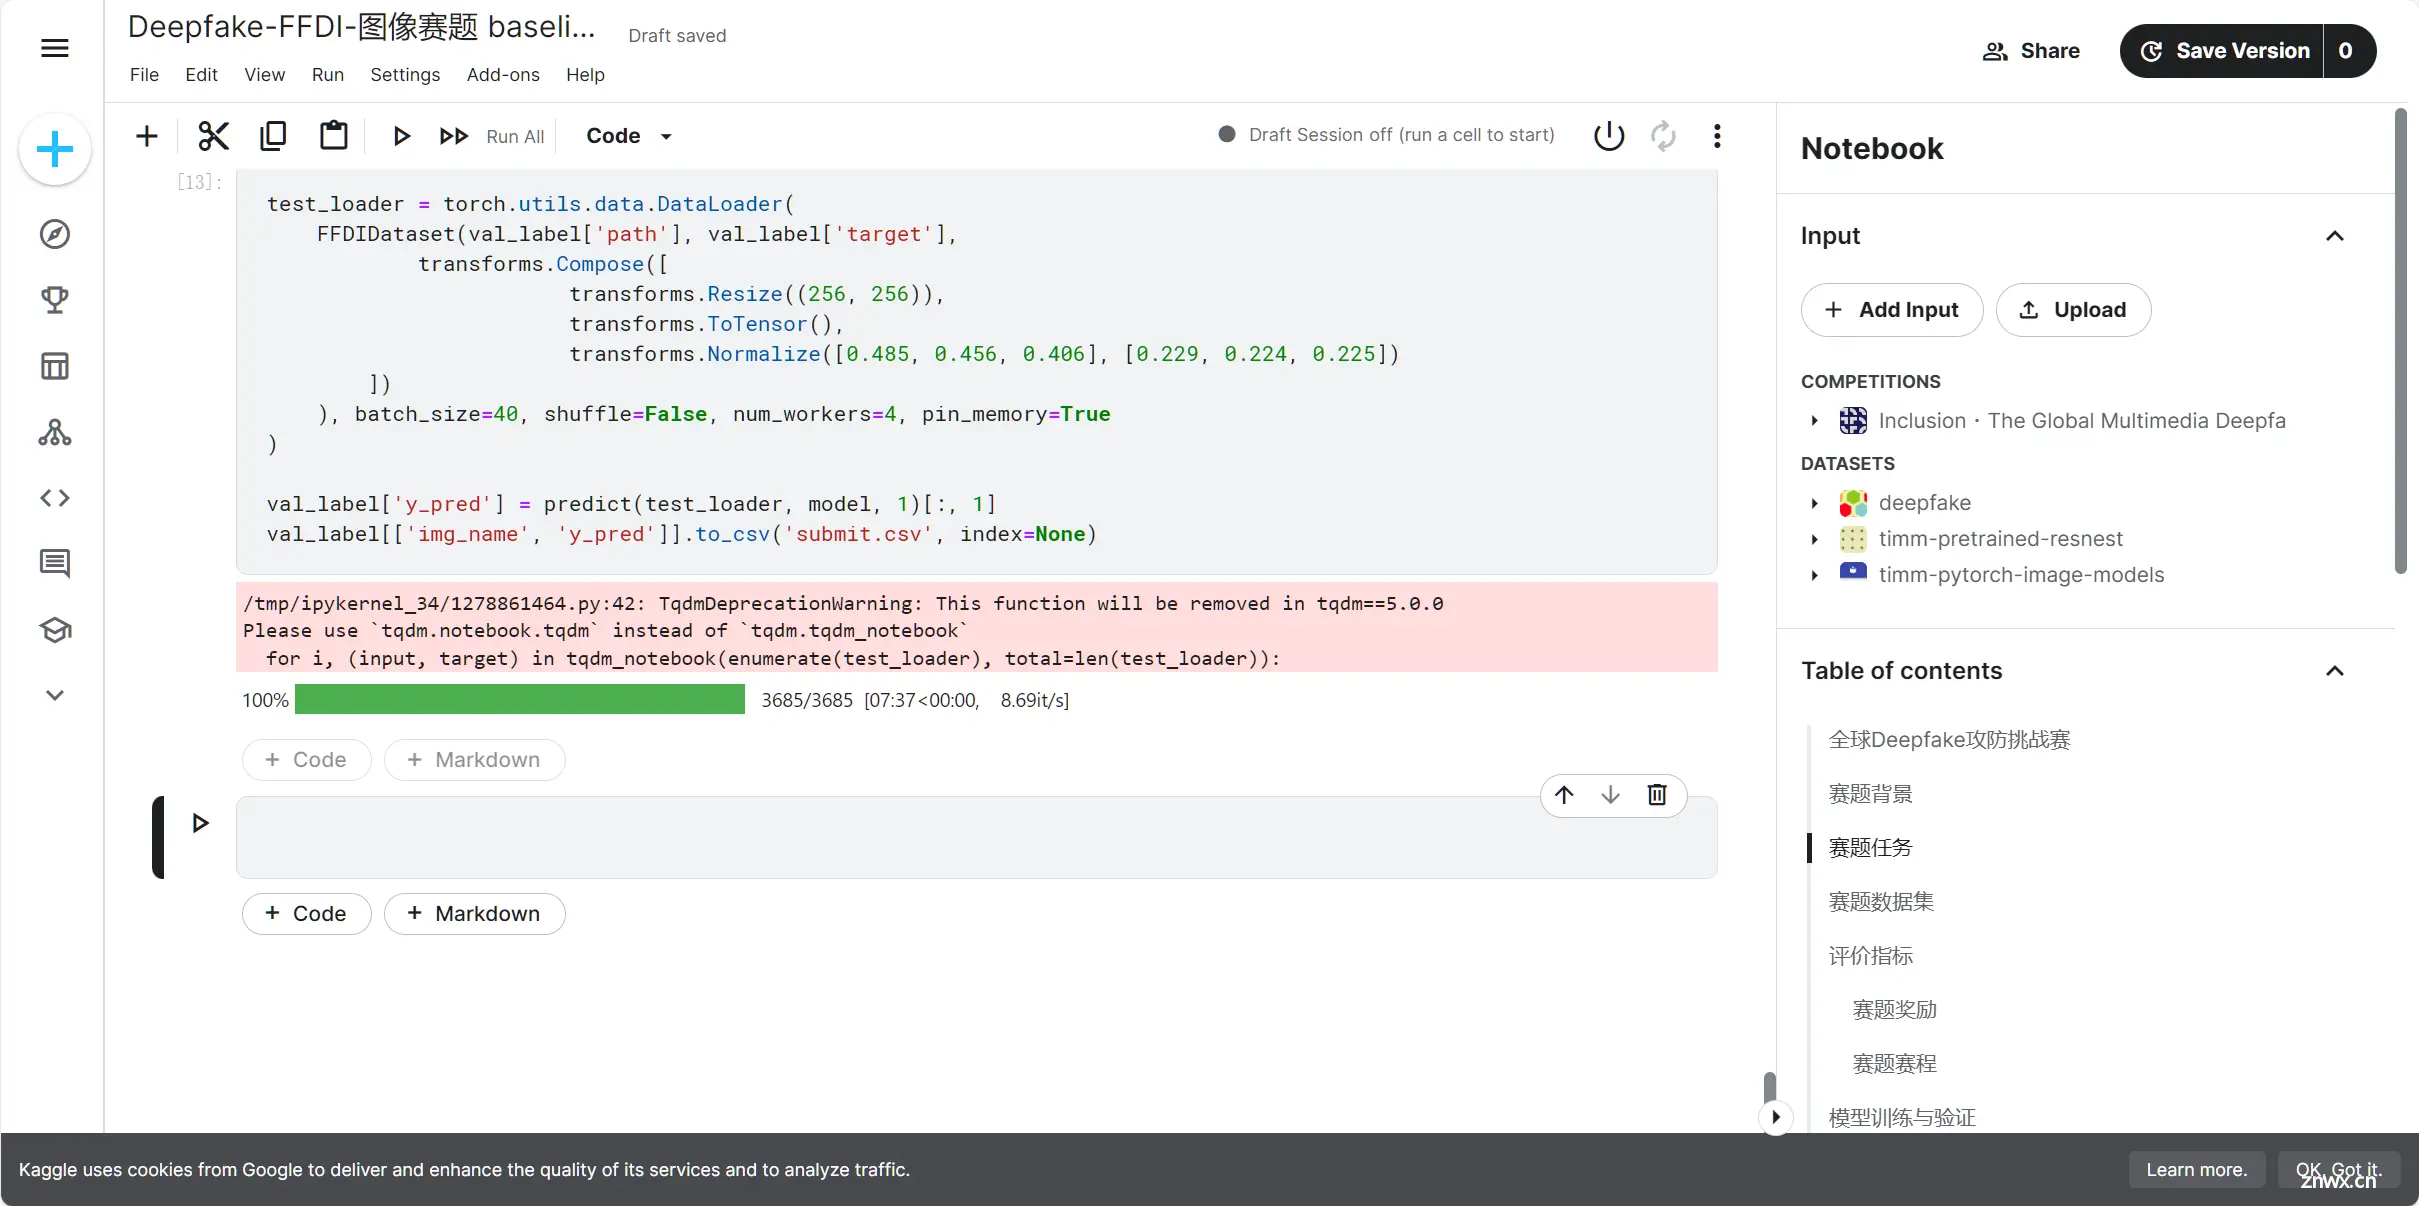Image resolution: width=2419 pixels, height=1206 pixels.
Task: Collapse the Input section chevron
Action: (2335, 236)
